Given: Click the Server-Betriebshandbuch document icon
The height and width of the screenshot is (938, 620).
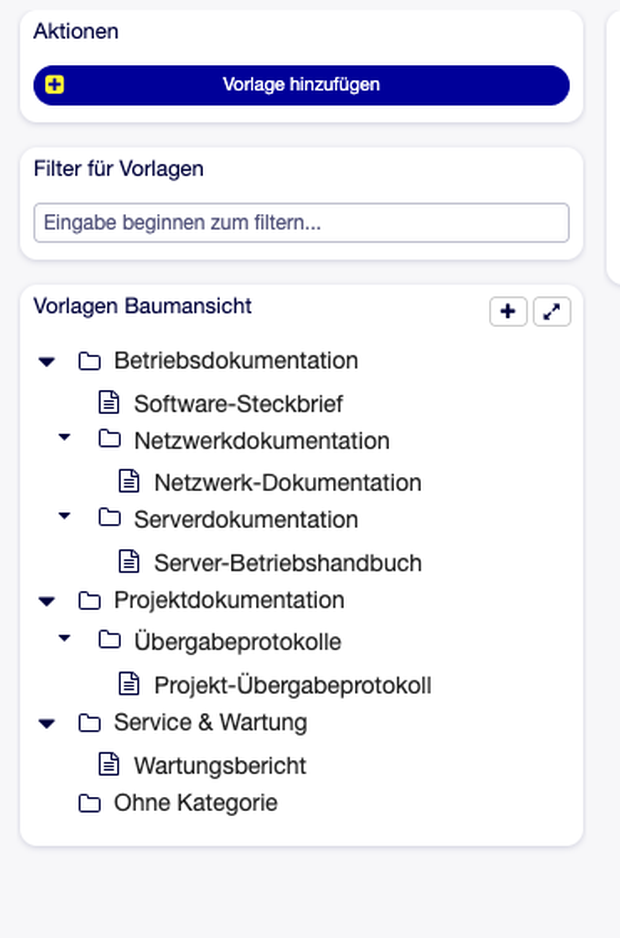Looking at the screenshot, I should click(129, 562).
